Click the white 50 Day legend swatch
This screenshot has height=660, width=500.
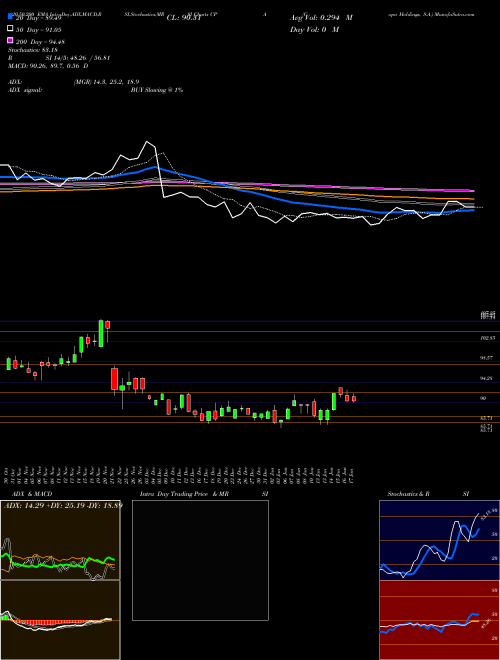tap(10, 29)
